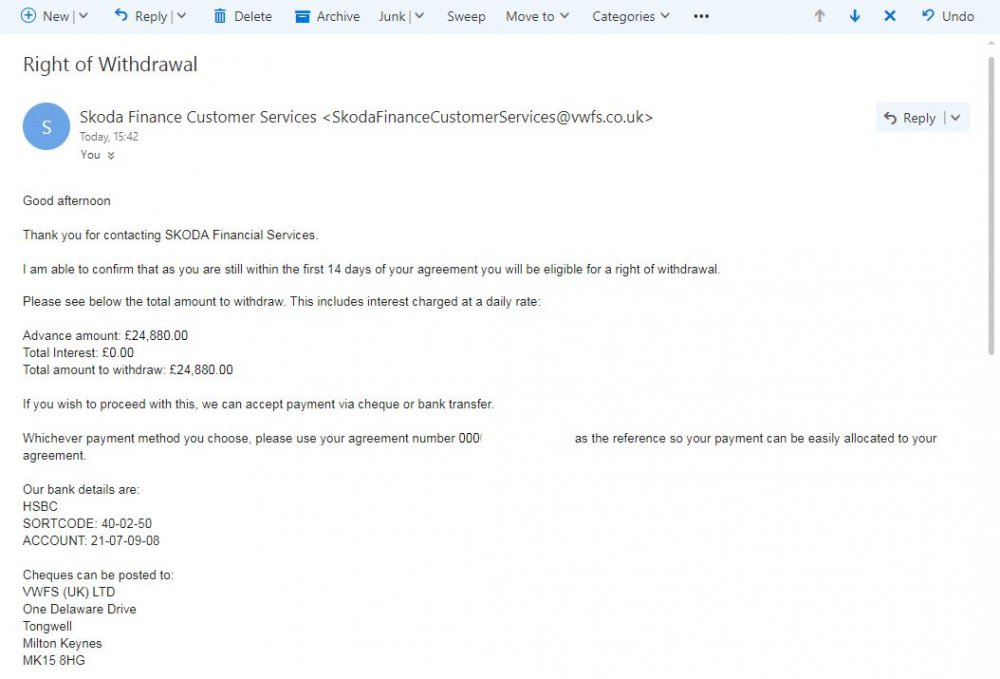Close the message with X icon
Screen dimensions: 1000x679
pyautogui.click(x=890, y=16)
